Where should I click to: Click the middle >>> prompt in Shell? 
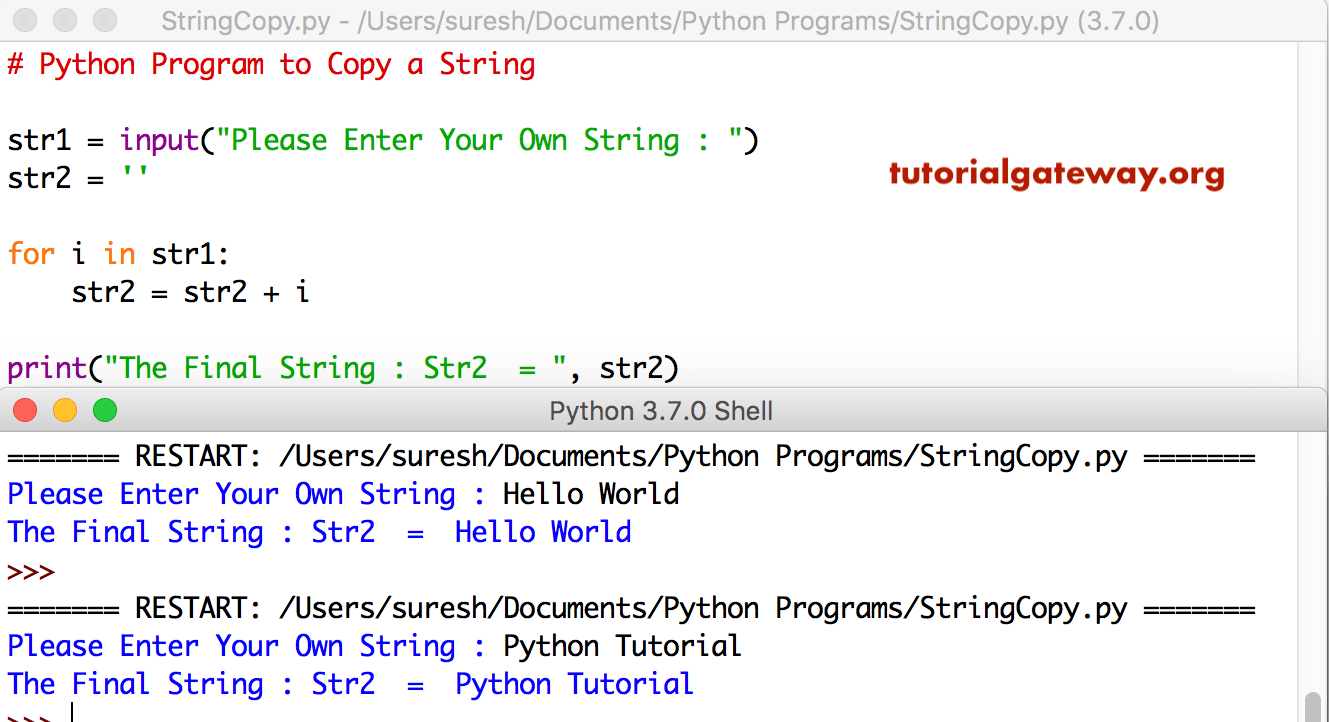pos(28,570)
